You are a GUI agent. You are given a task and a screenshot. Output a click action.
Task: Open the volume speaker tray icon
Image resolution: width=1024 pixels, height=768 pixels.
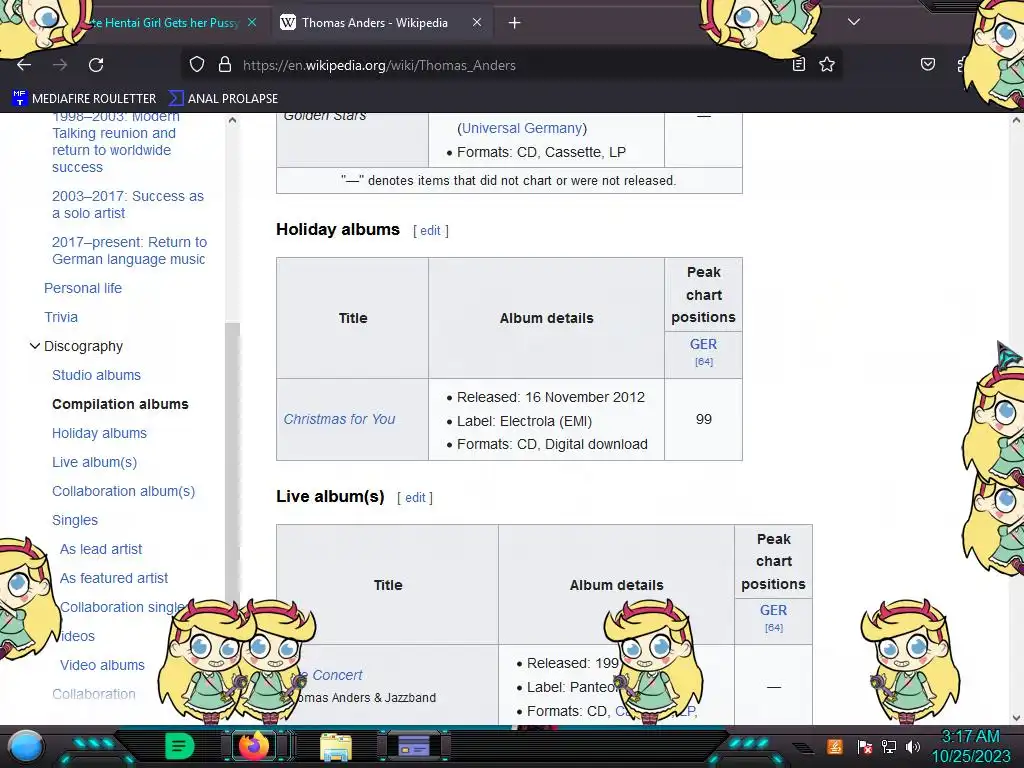click(913, 746)
